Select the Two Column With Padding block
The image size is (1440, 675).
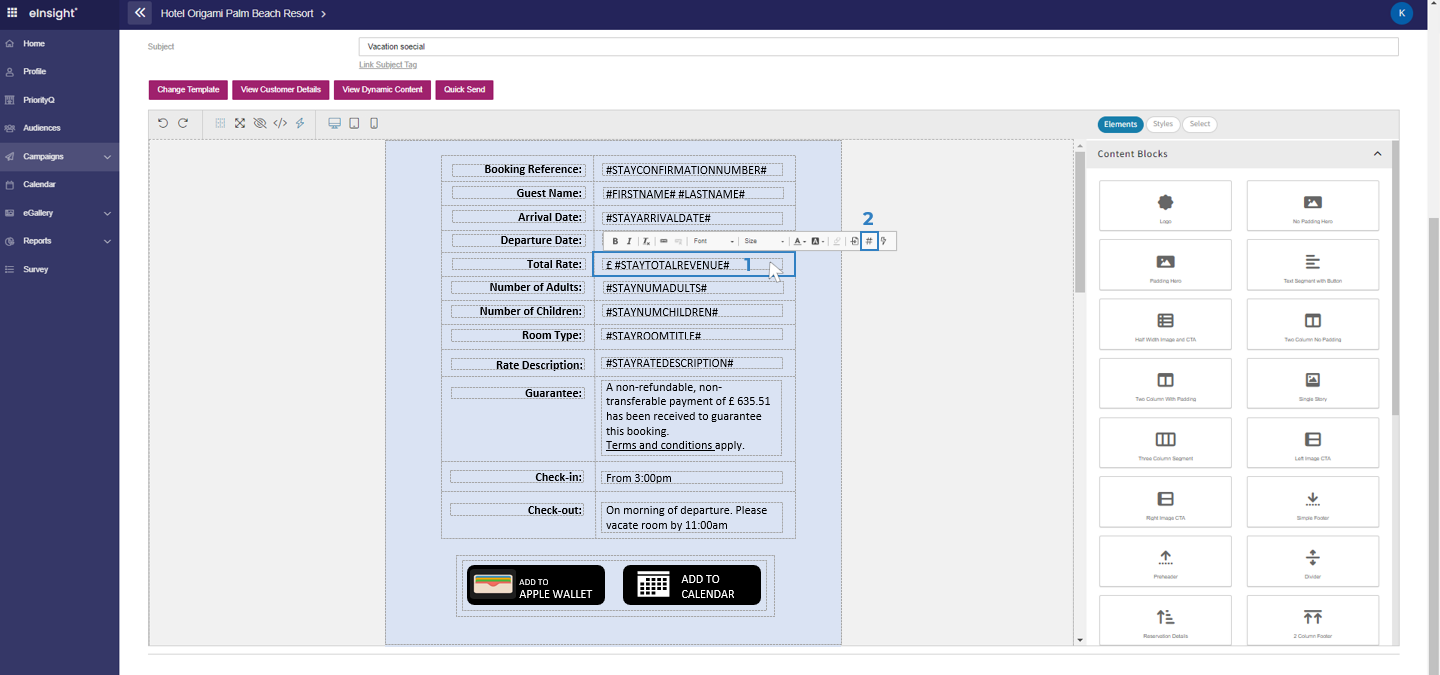pos(1165,383)
